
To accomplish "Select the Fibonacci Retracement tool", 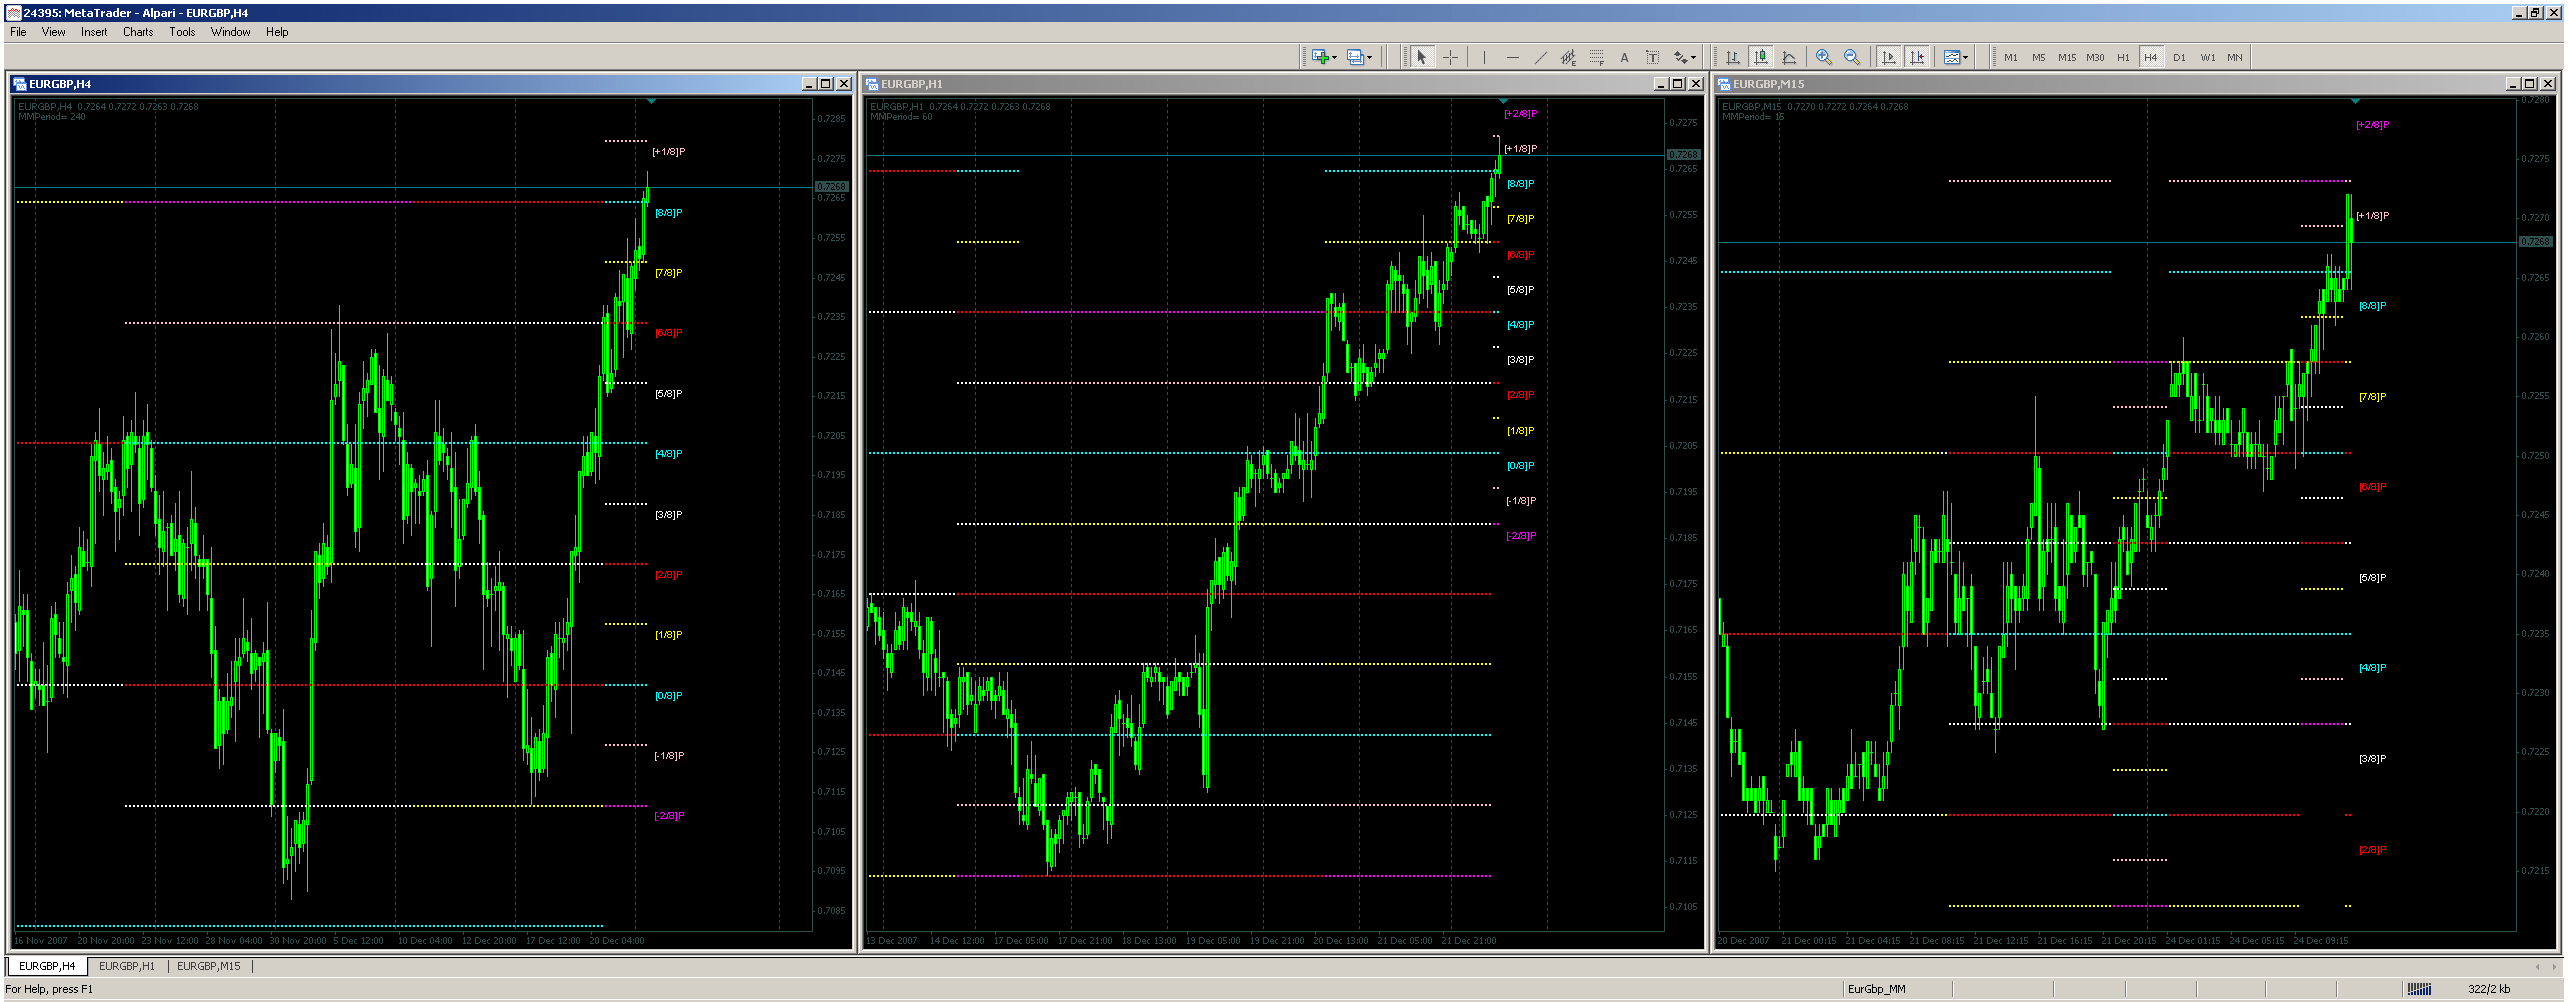I will tap(1596, 57).
